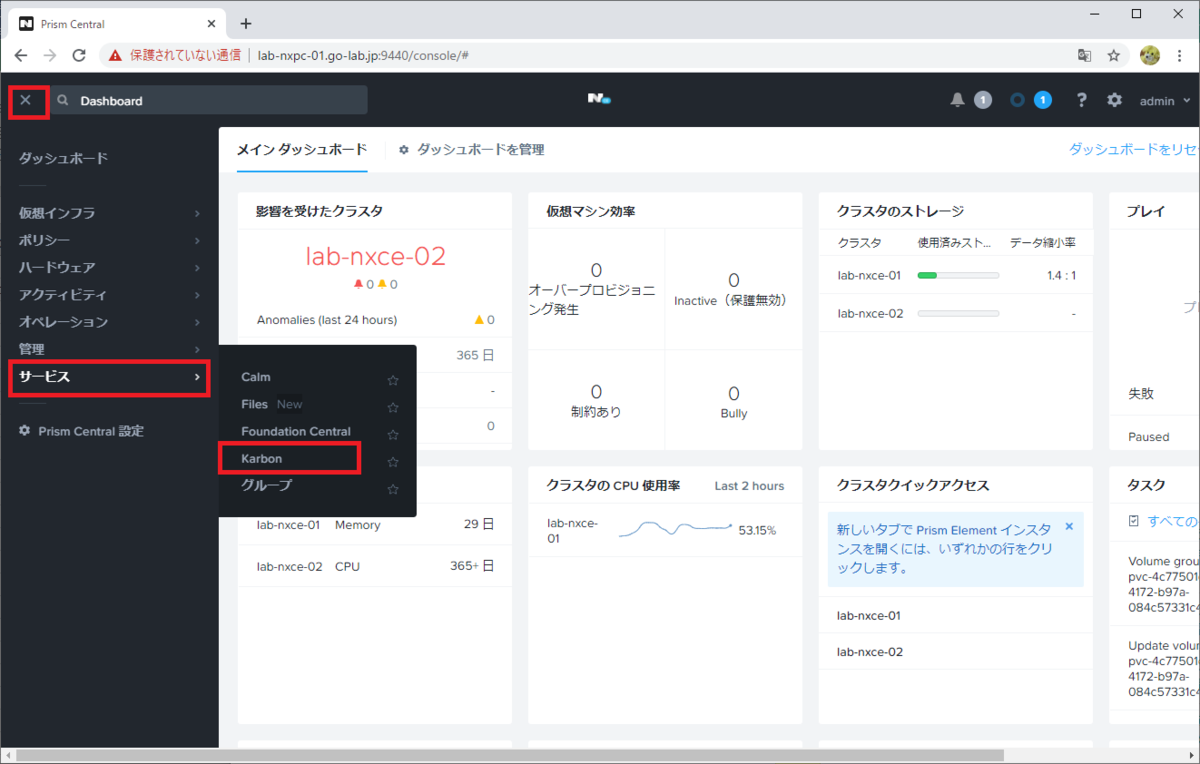Open ダッシュボード in sidebar
Screen dimensions: 1200x764
(63, 158)
